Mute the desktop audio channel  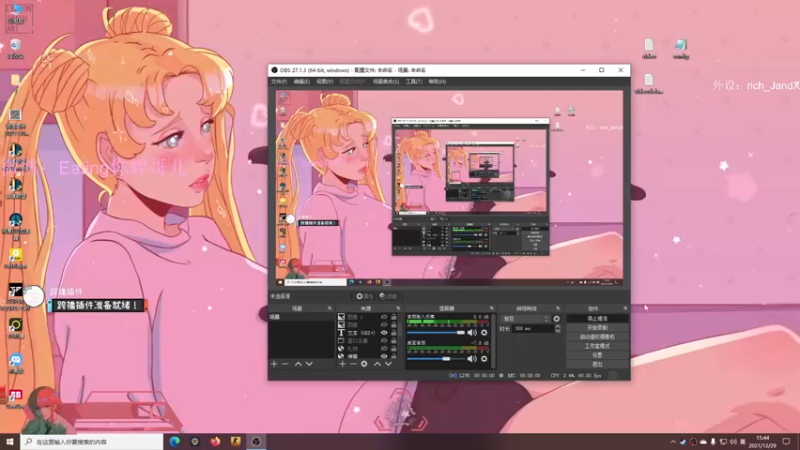[x=472, y=359]
